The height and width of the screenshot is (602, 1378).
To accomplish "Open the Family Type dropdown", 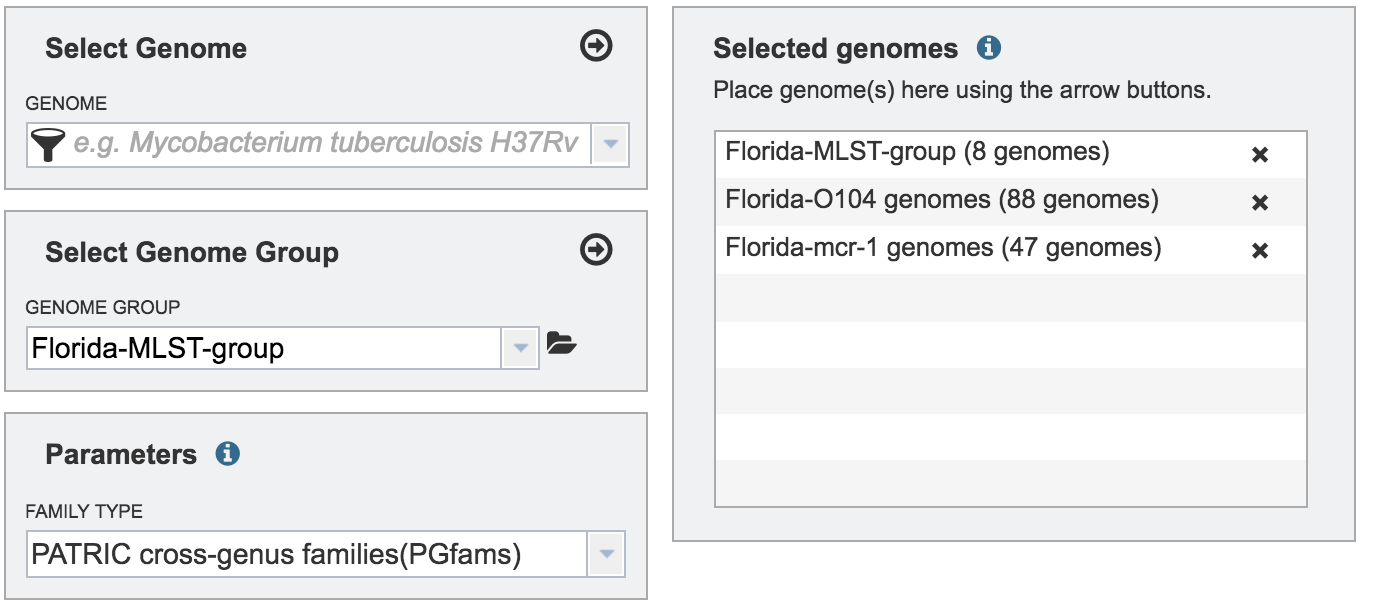I will [606, 554].
